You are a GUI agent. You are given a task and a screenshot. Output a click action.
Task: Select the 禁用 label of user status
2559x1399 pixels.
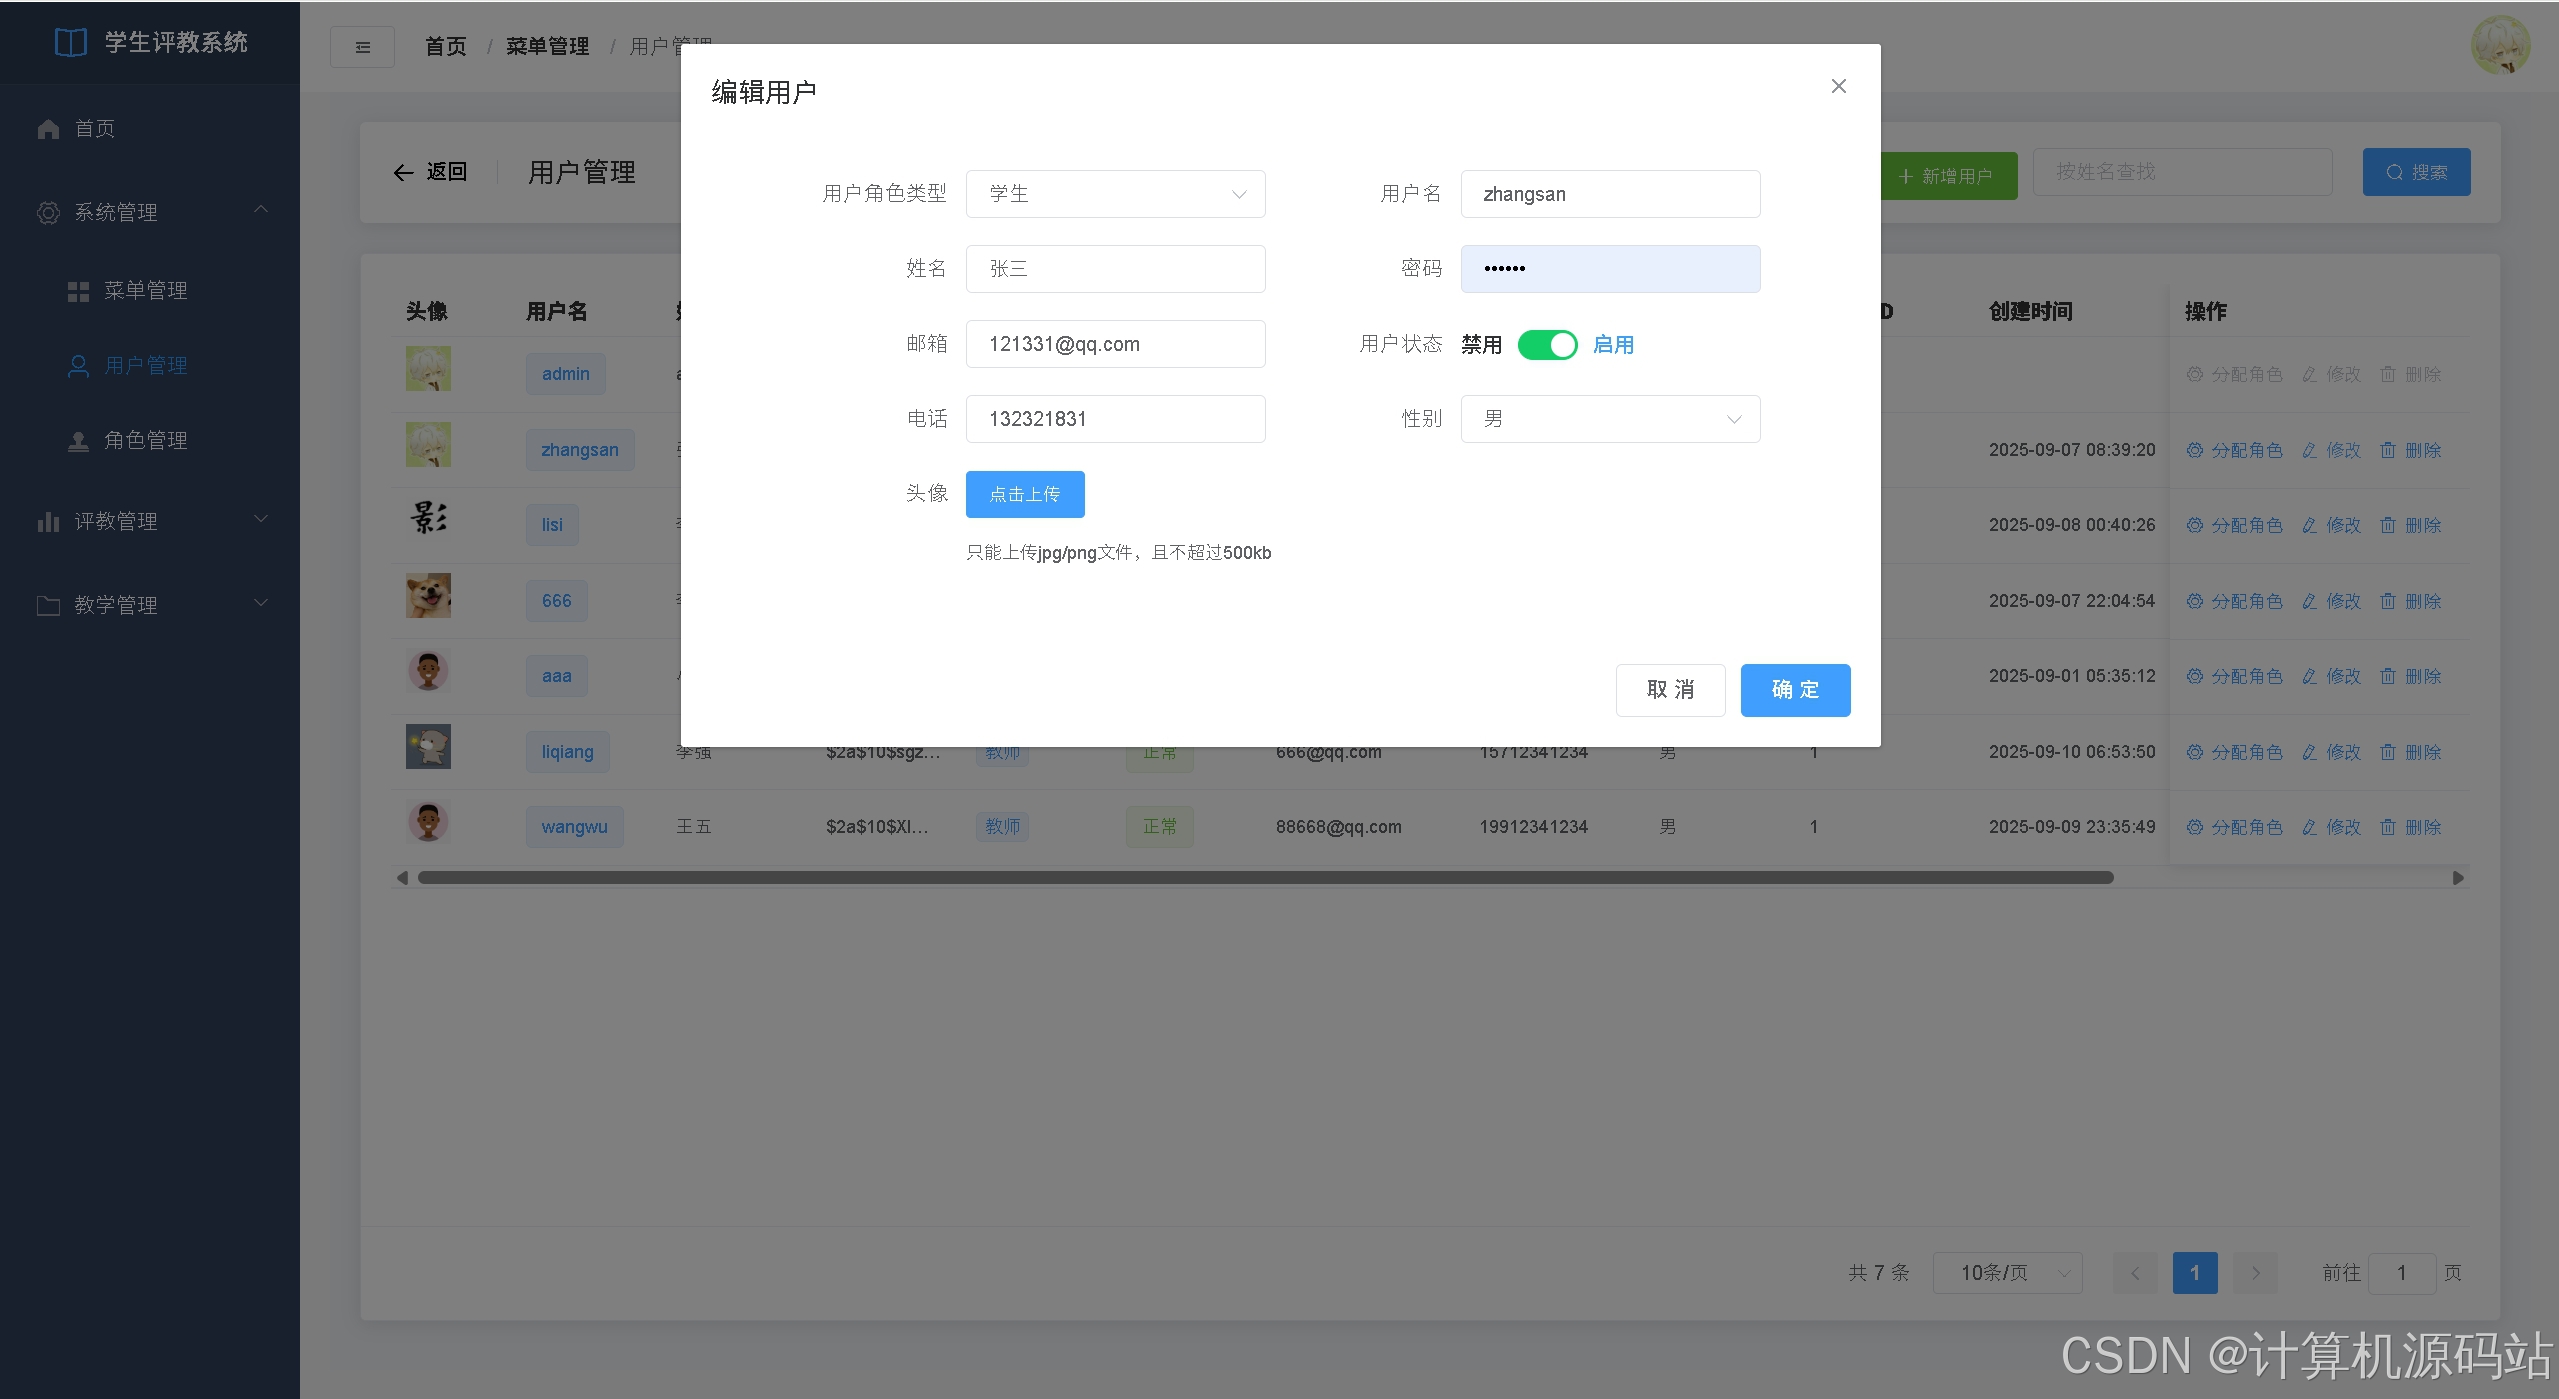[x=1481, y=345]
